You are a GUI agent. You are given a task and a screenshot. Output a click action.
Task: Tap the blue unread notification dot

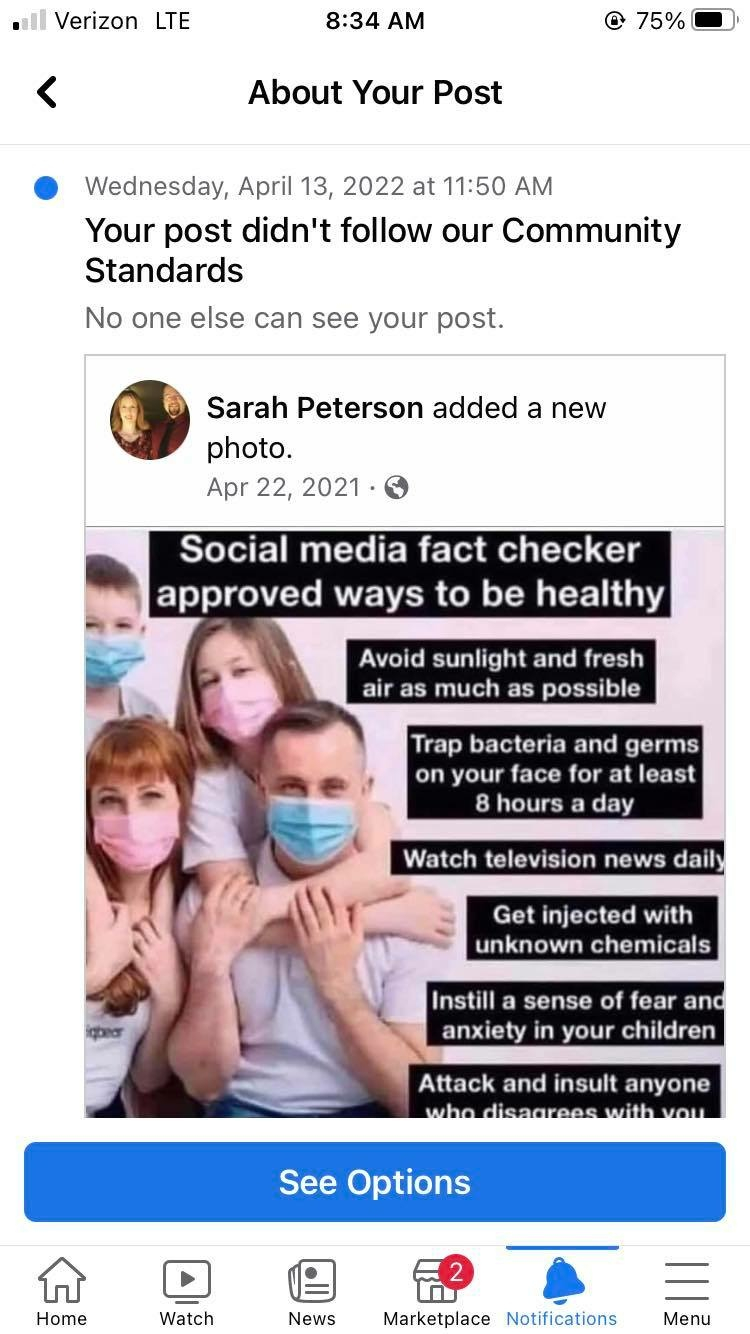pyautogui.click(x=46, y=187)
